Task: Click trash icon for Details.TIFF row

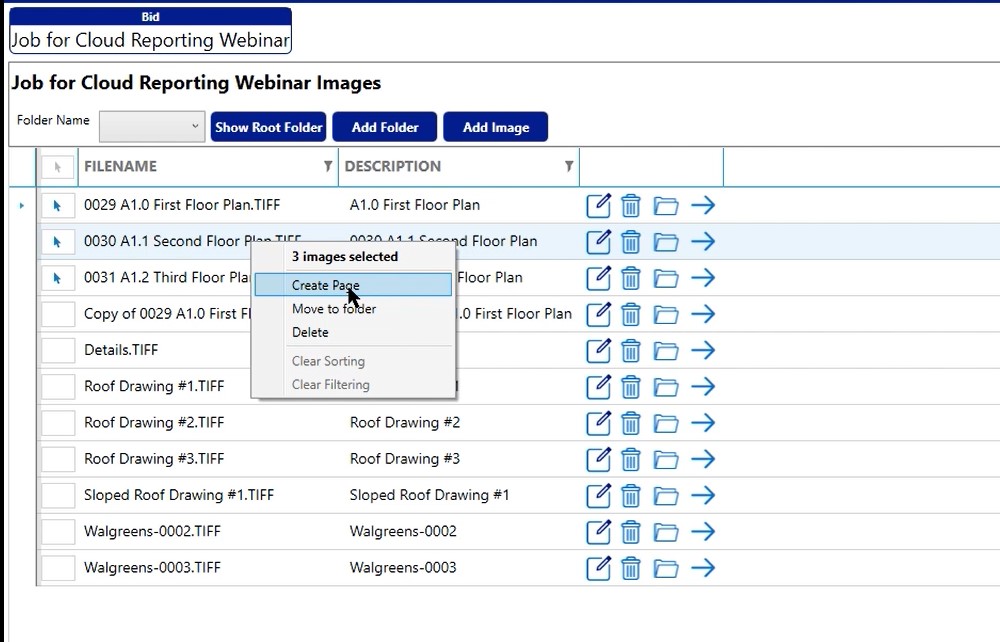Action: 631,351
